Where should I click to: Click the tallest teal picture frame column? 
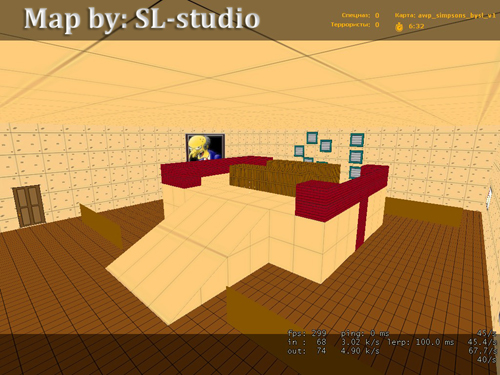click(x=356, y=156)
